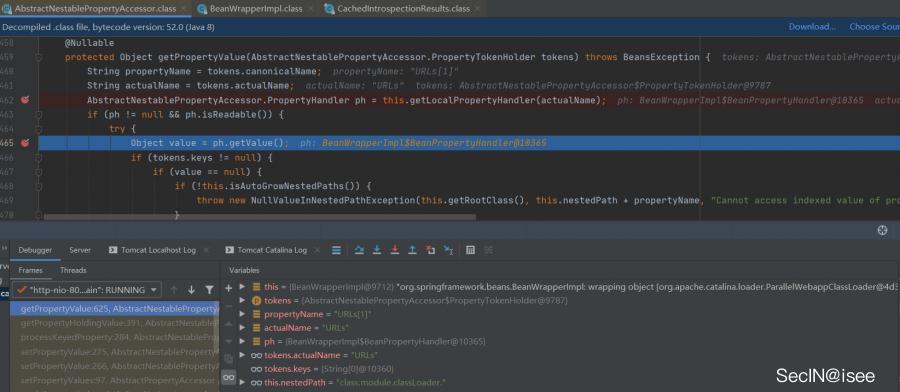Select the Frames sub-tab
Image resolution: width=900 pixels, height=392 pixels.
(30, 270)
